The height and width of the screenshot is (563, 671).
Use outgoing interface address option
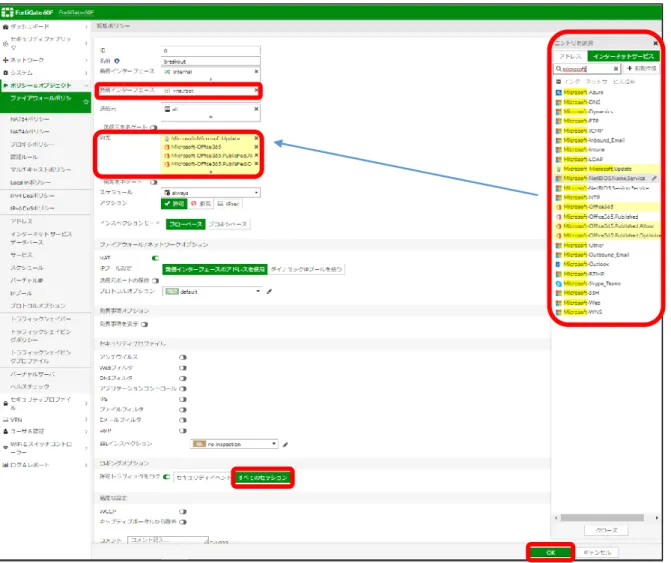(x=215, y=269)
